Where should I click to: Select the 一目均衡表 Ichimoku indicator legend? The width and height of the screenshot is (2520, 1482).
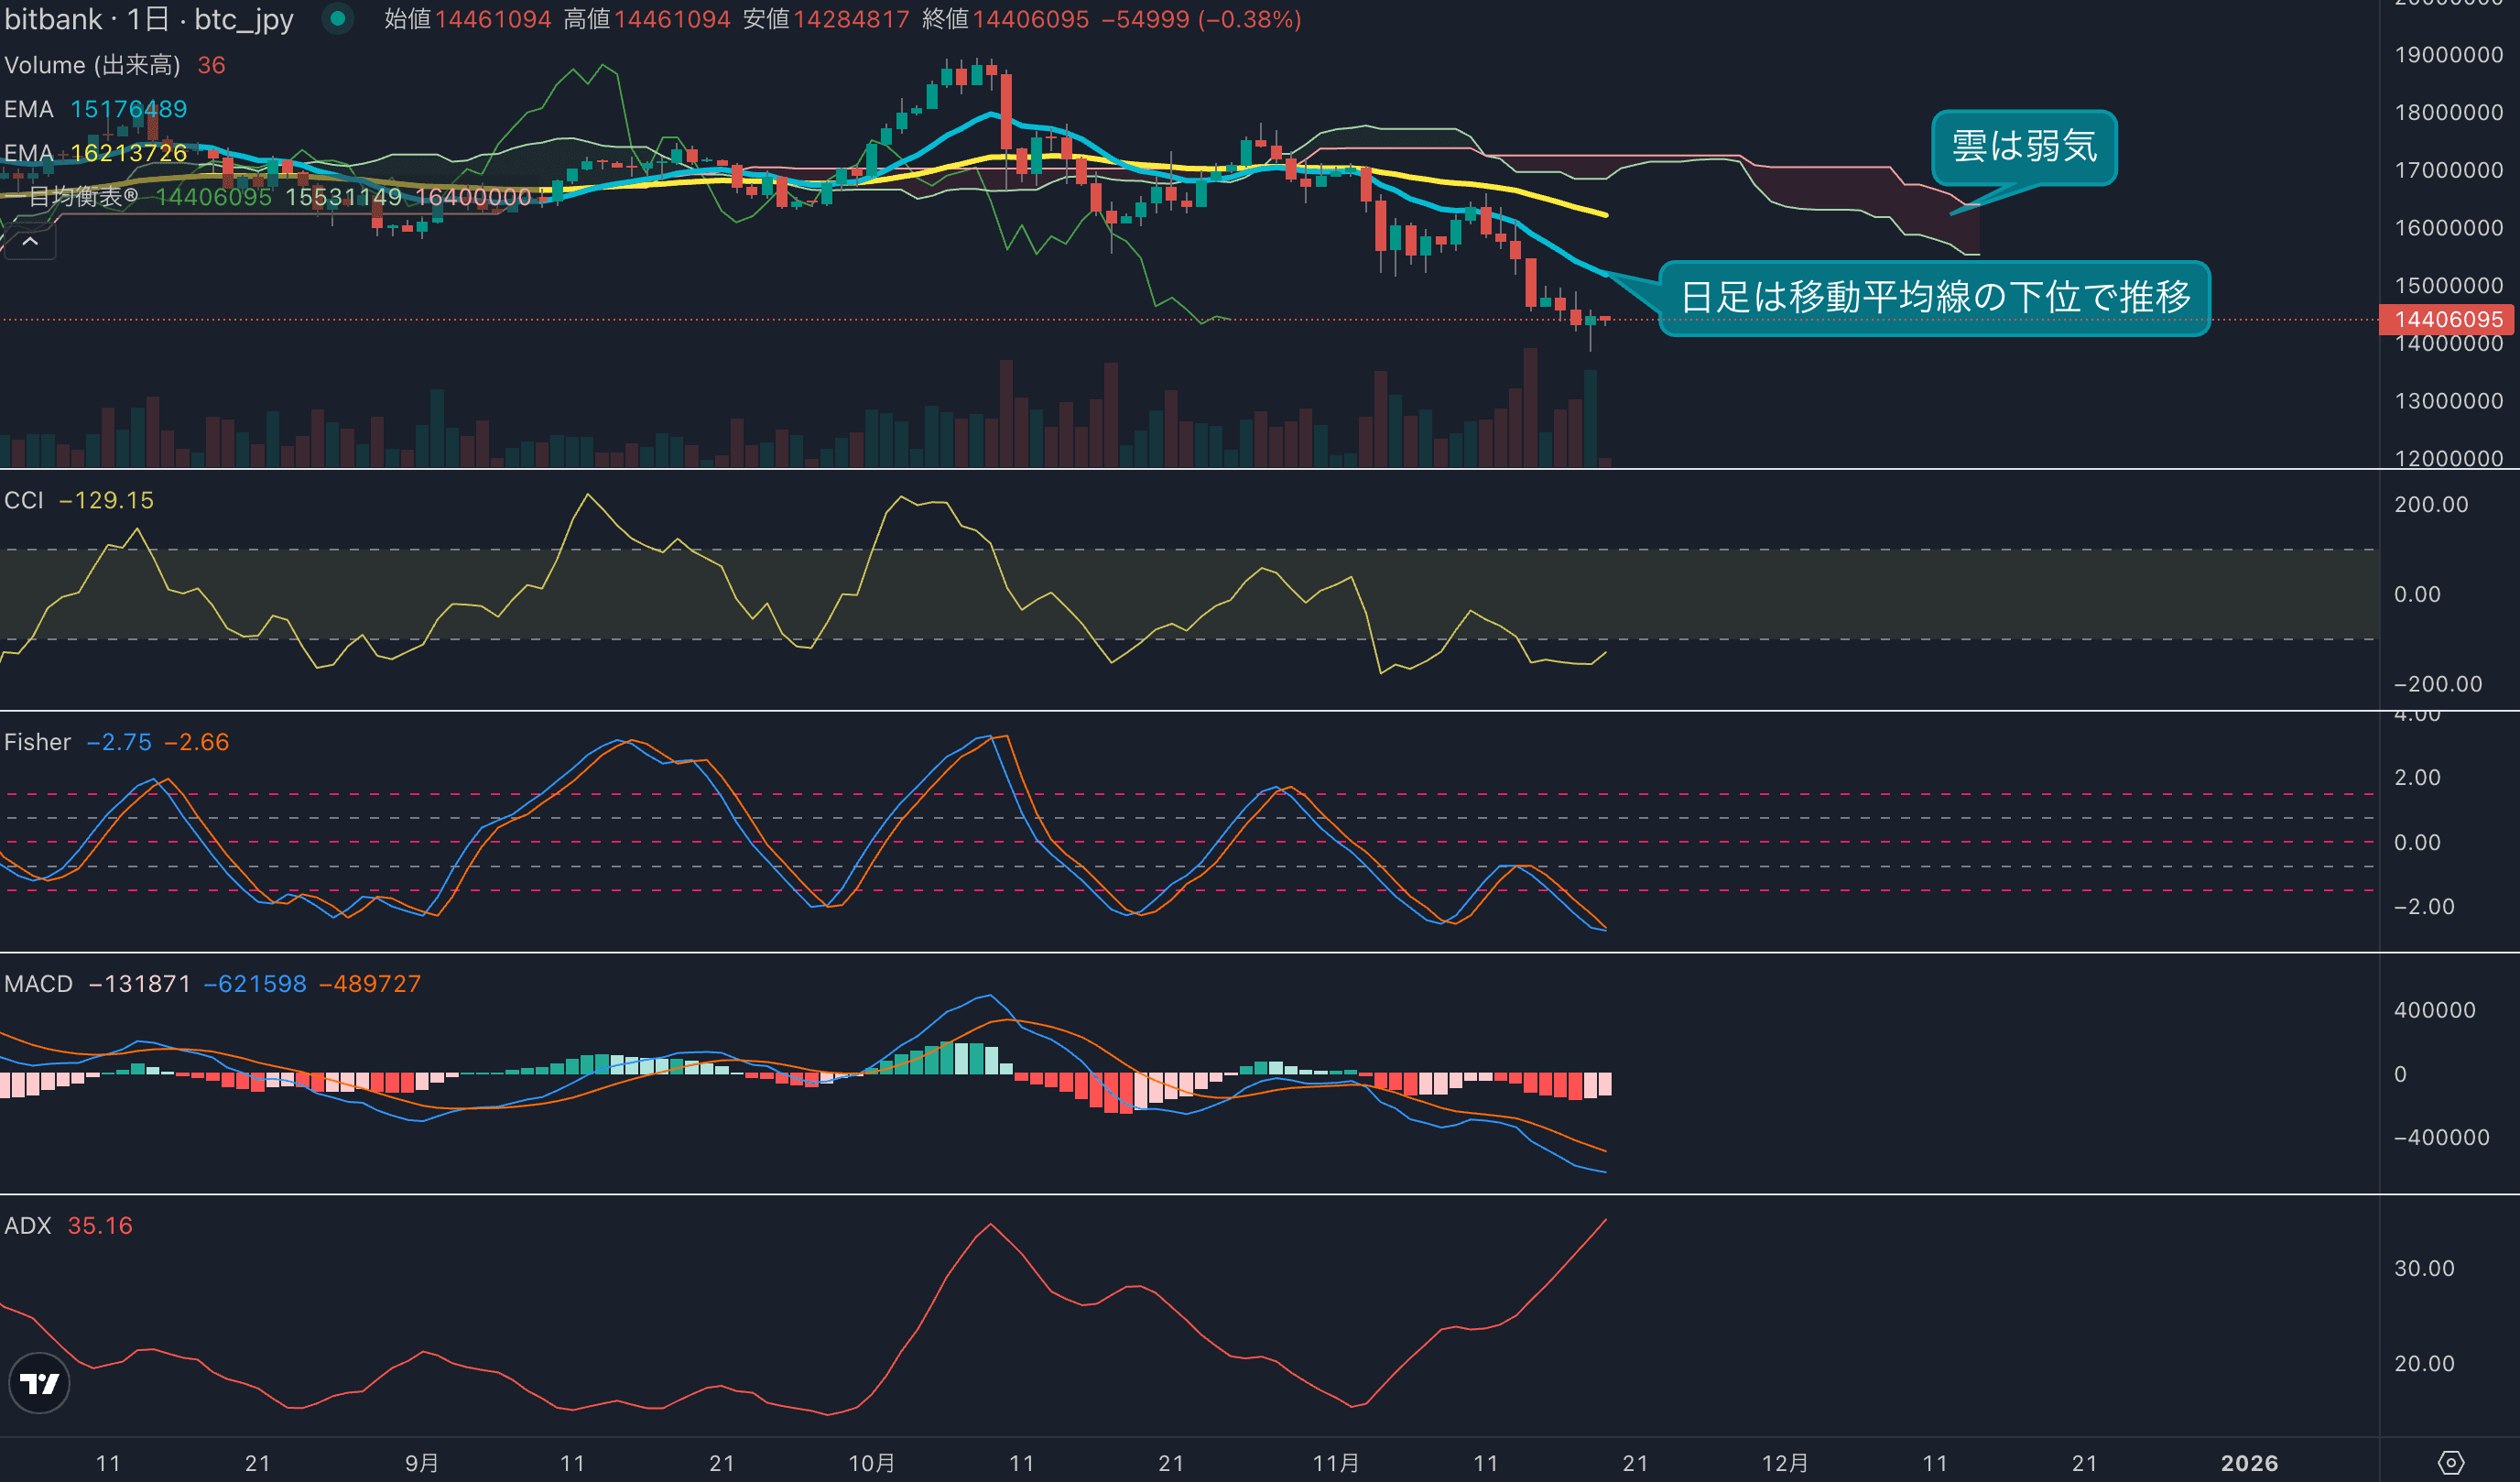point(82,197)
